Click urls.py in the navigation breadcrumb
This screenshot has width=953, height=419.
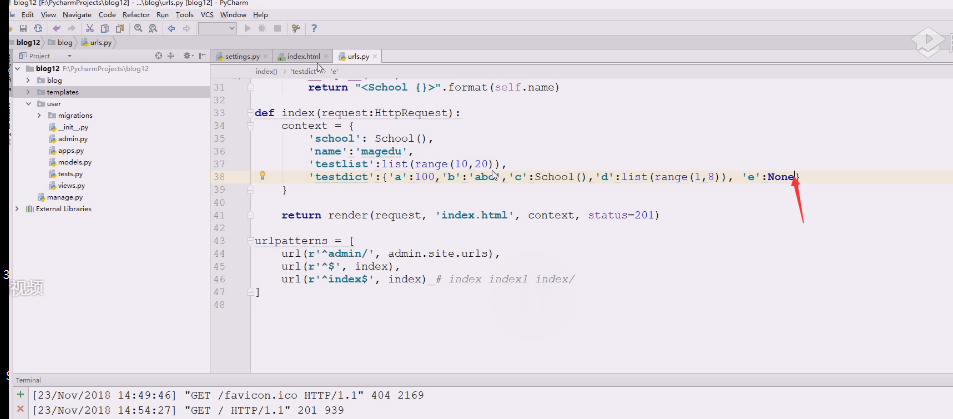[x=95, y=43]
